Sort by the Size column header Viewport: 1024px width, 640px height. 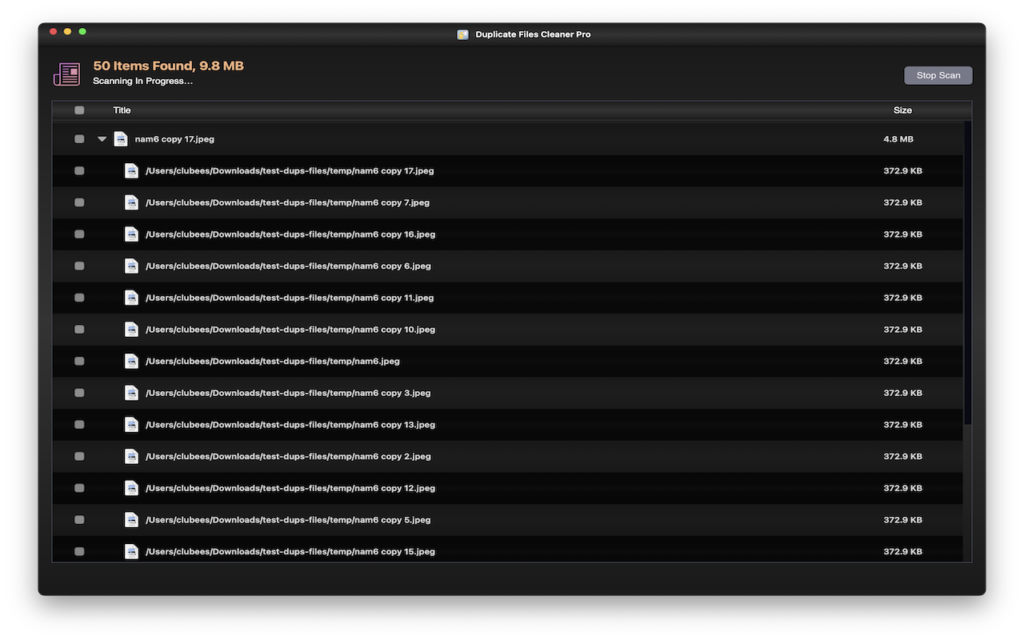903,110
